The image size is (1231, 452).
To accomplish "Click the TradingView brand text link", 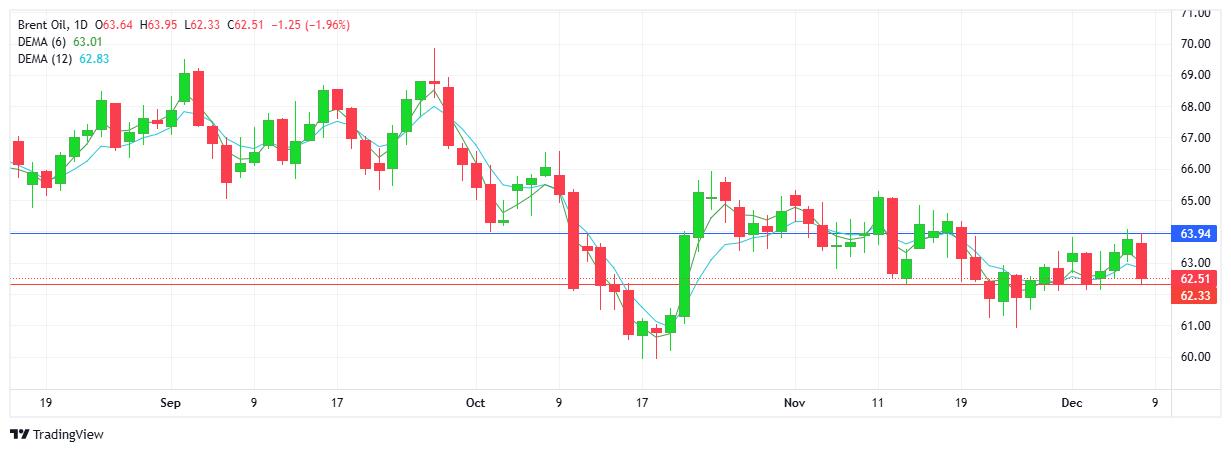I will 68,435.
